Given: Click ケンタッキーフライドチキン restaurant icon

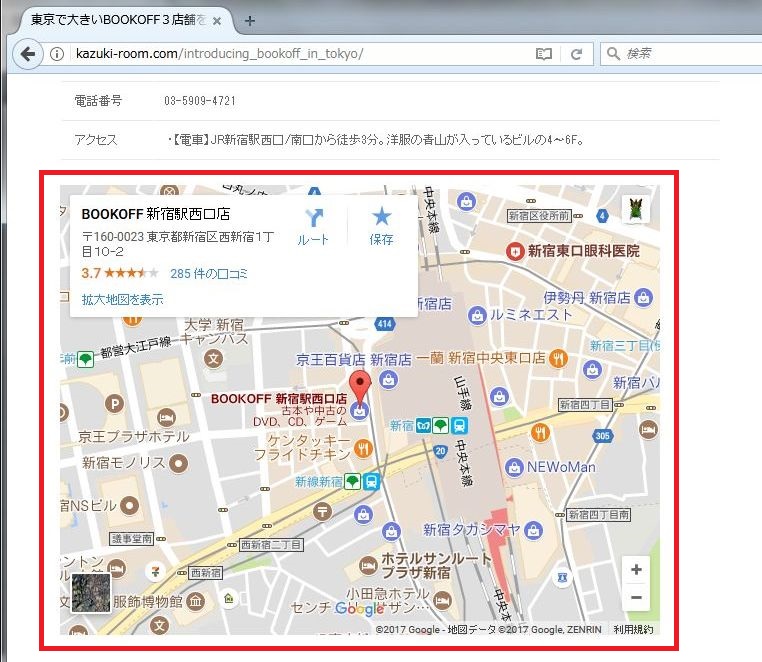Looking at the screenshot, I should 363,448.
